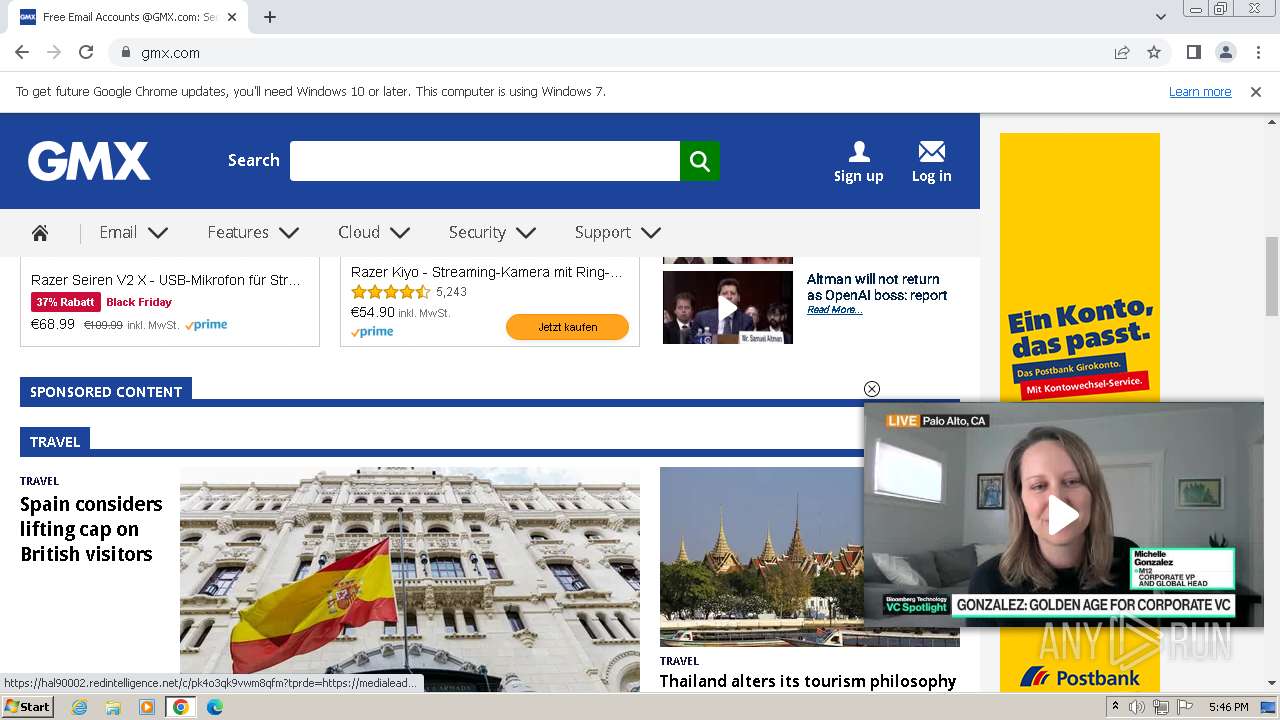Click the page vertical scrollbar thumb
The image size is (1280, 720).
1272,277
